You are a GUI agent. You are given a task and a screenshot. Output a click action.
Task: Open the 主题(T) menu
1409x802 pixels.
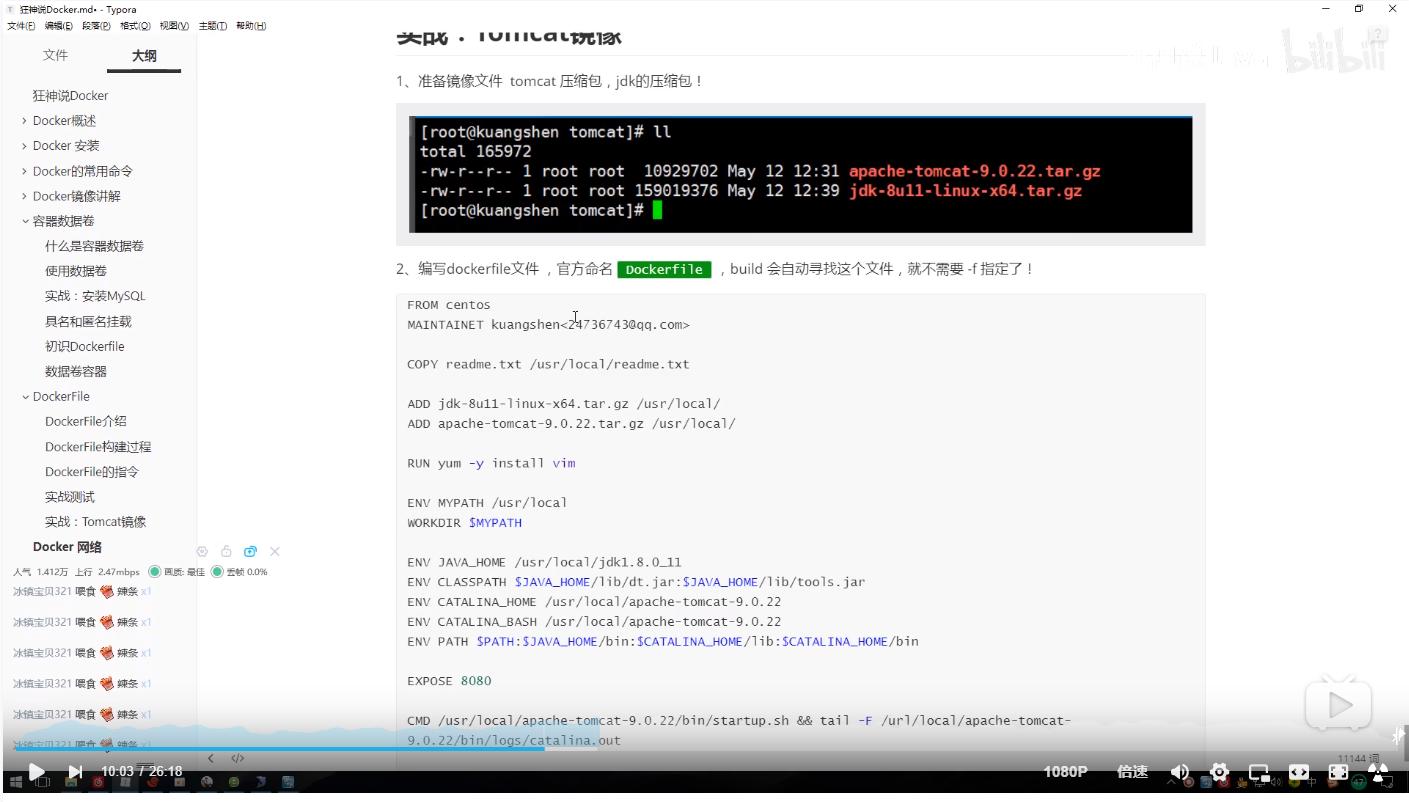click(212, 26)
